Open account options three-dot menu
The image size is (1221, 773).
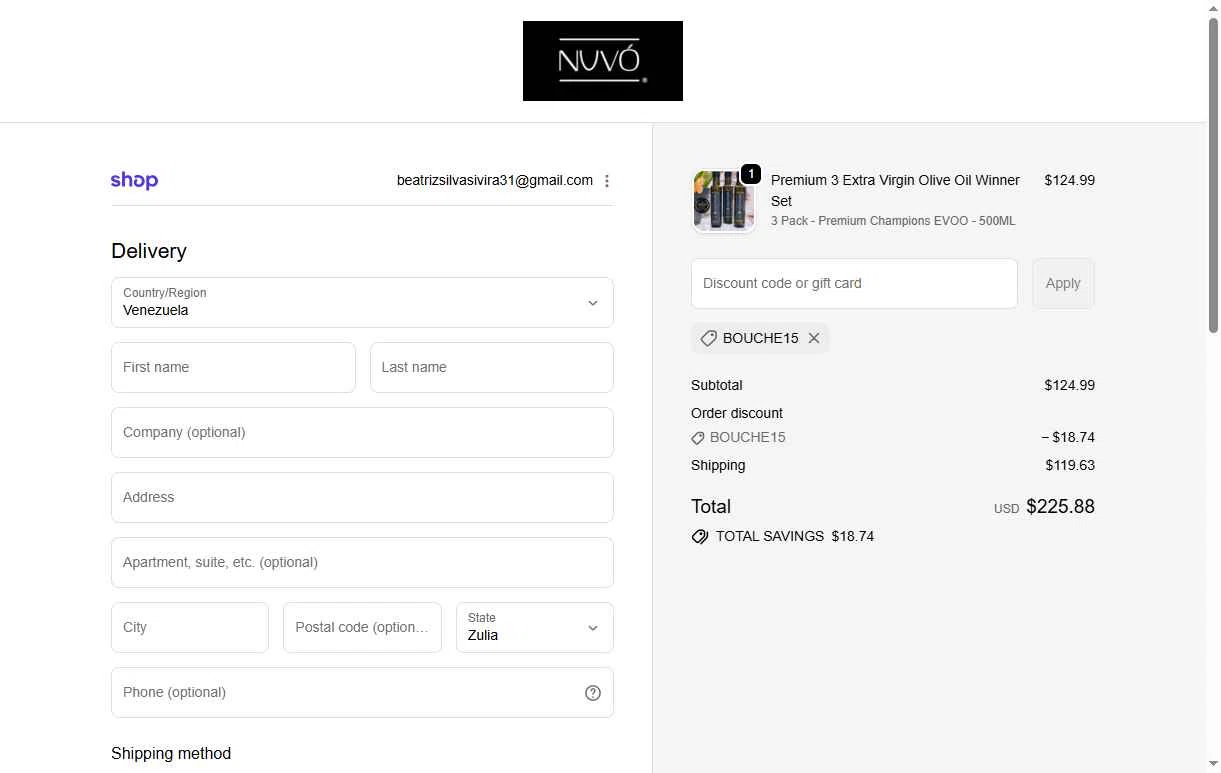click(x=607, y=181)
